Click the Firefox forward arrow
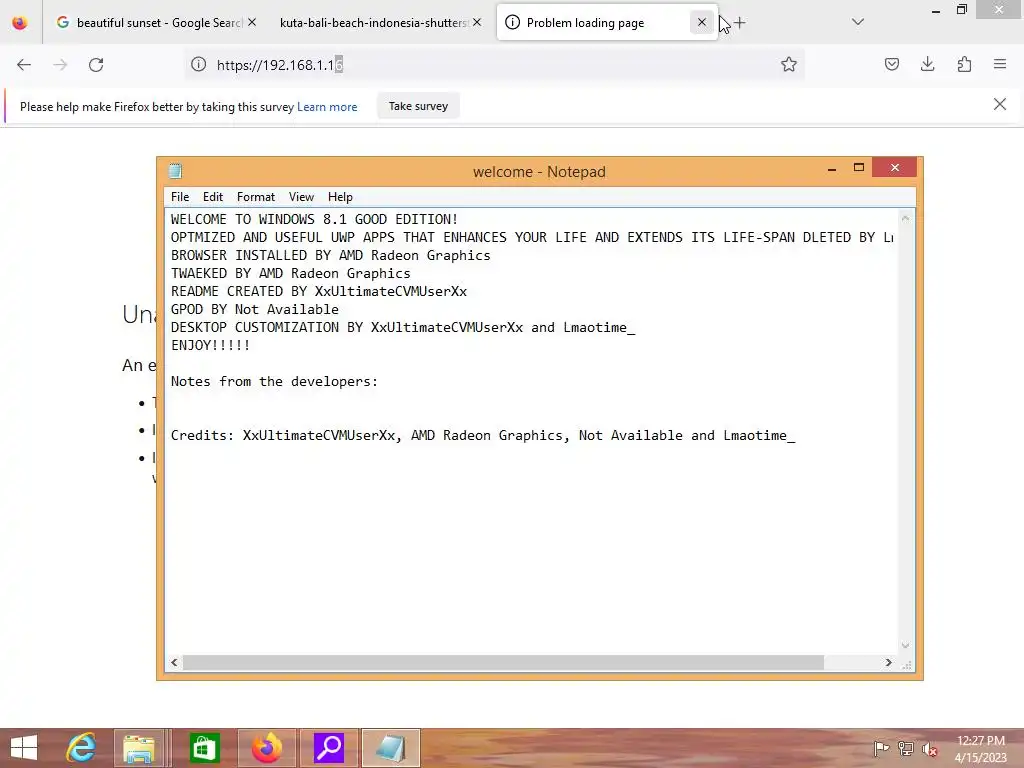This screenshot has height=768, width=1024. tap(60, 65)
